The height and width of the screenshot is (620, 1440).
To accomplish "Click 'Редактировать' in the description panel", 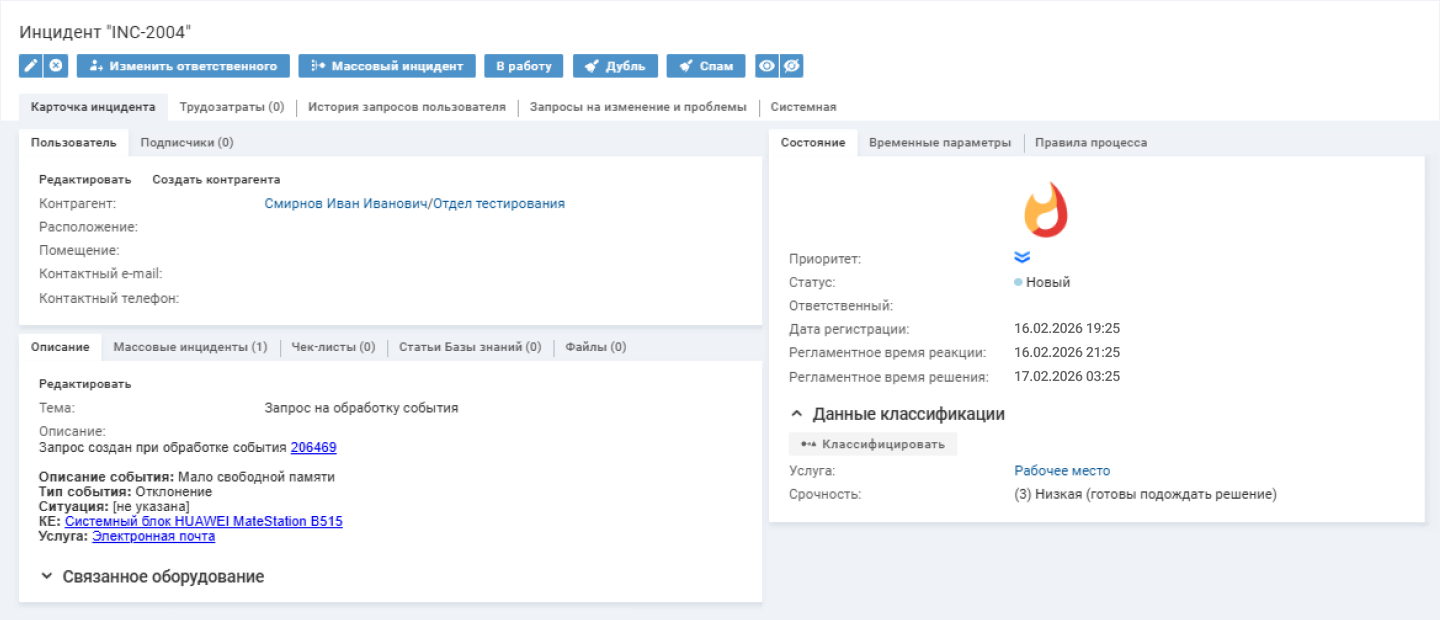I will 85,384.
